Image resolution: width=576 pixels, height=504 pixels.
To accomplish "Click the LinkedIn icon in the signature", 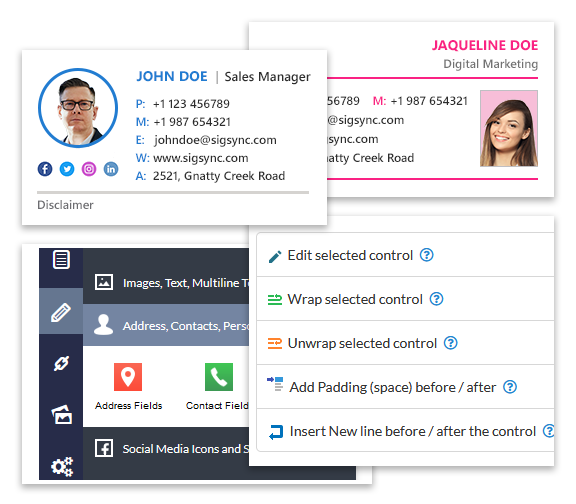I will (111, 169).
